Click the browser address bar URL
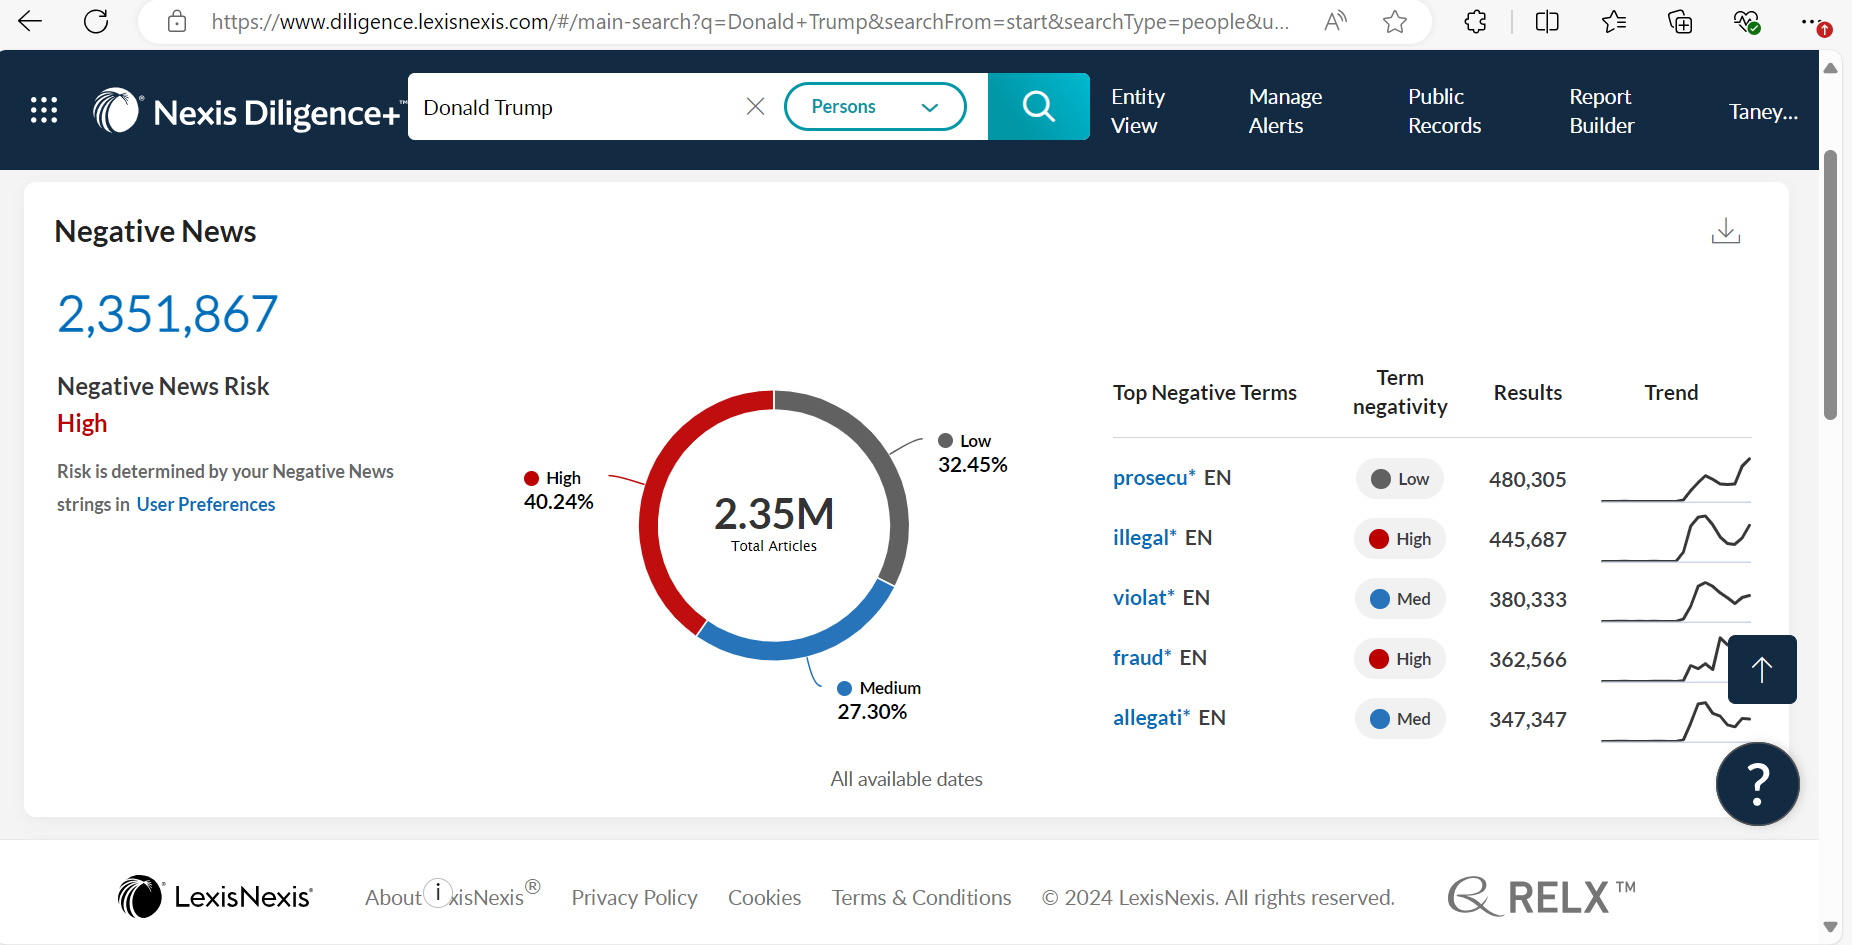This screenshot has width=1852, height=945. tap(750, 21)
